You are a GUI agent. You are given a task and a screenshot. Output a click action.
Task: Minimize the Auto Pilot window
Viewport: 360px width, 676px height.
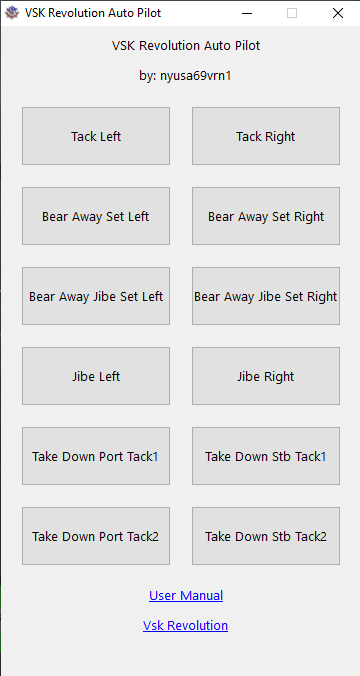[247, 13]
